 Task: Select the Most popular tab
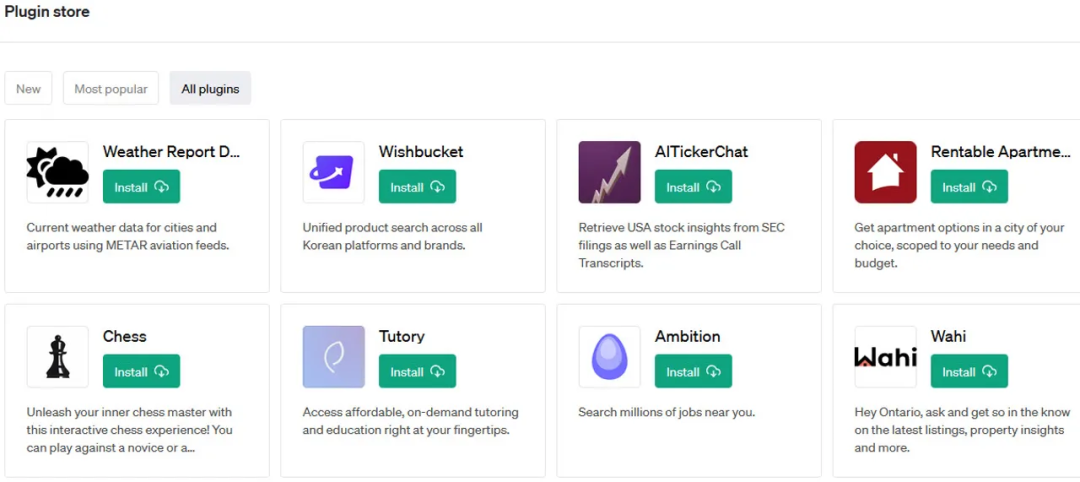111,89
